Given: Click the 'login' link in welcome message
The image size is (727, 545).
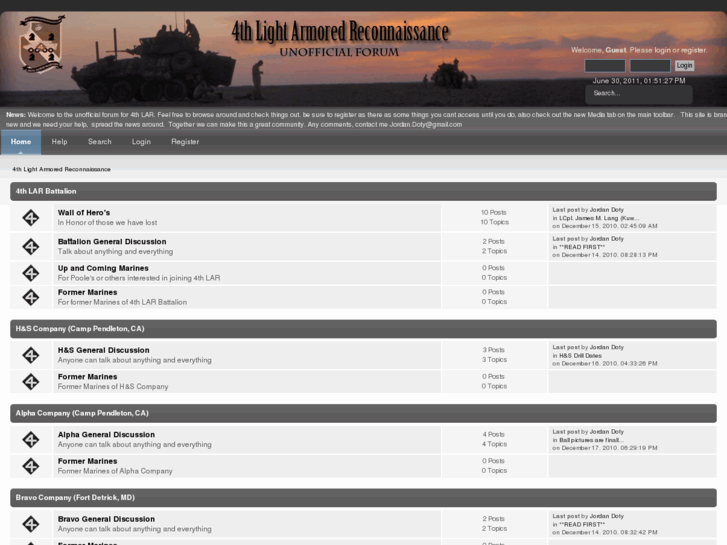Looking at the screenshot, I should pyautogui.click(x=662, y=50).
